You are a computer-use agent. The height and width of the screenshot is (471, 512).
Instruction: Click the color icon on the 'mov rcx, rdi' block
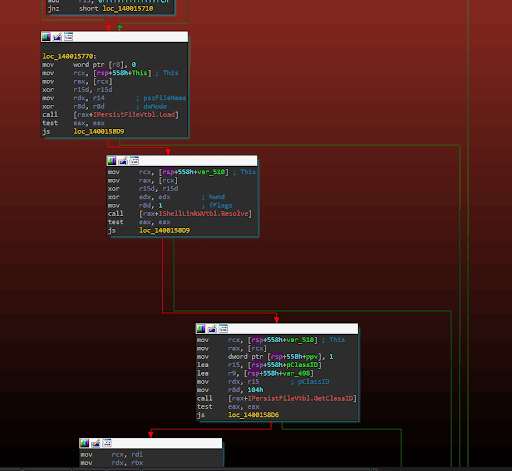coord(85,443)
